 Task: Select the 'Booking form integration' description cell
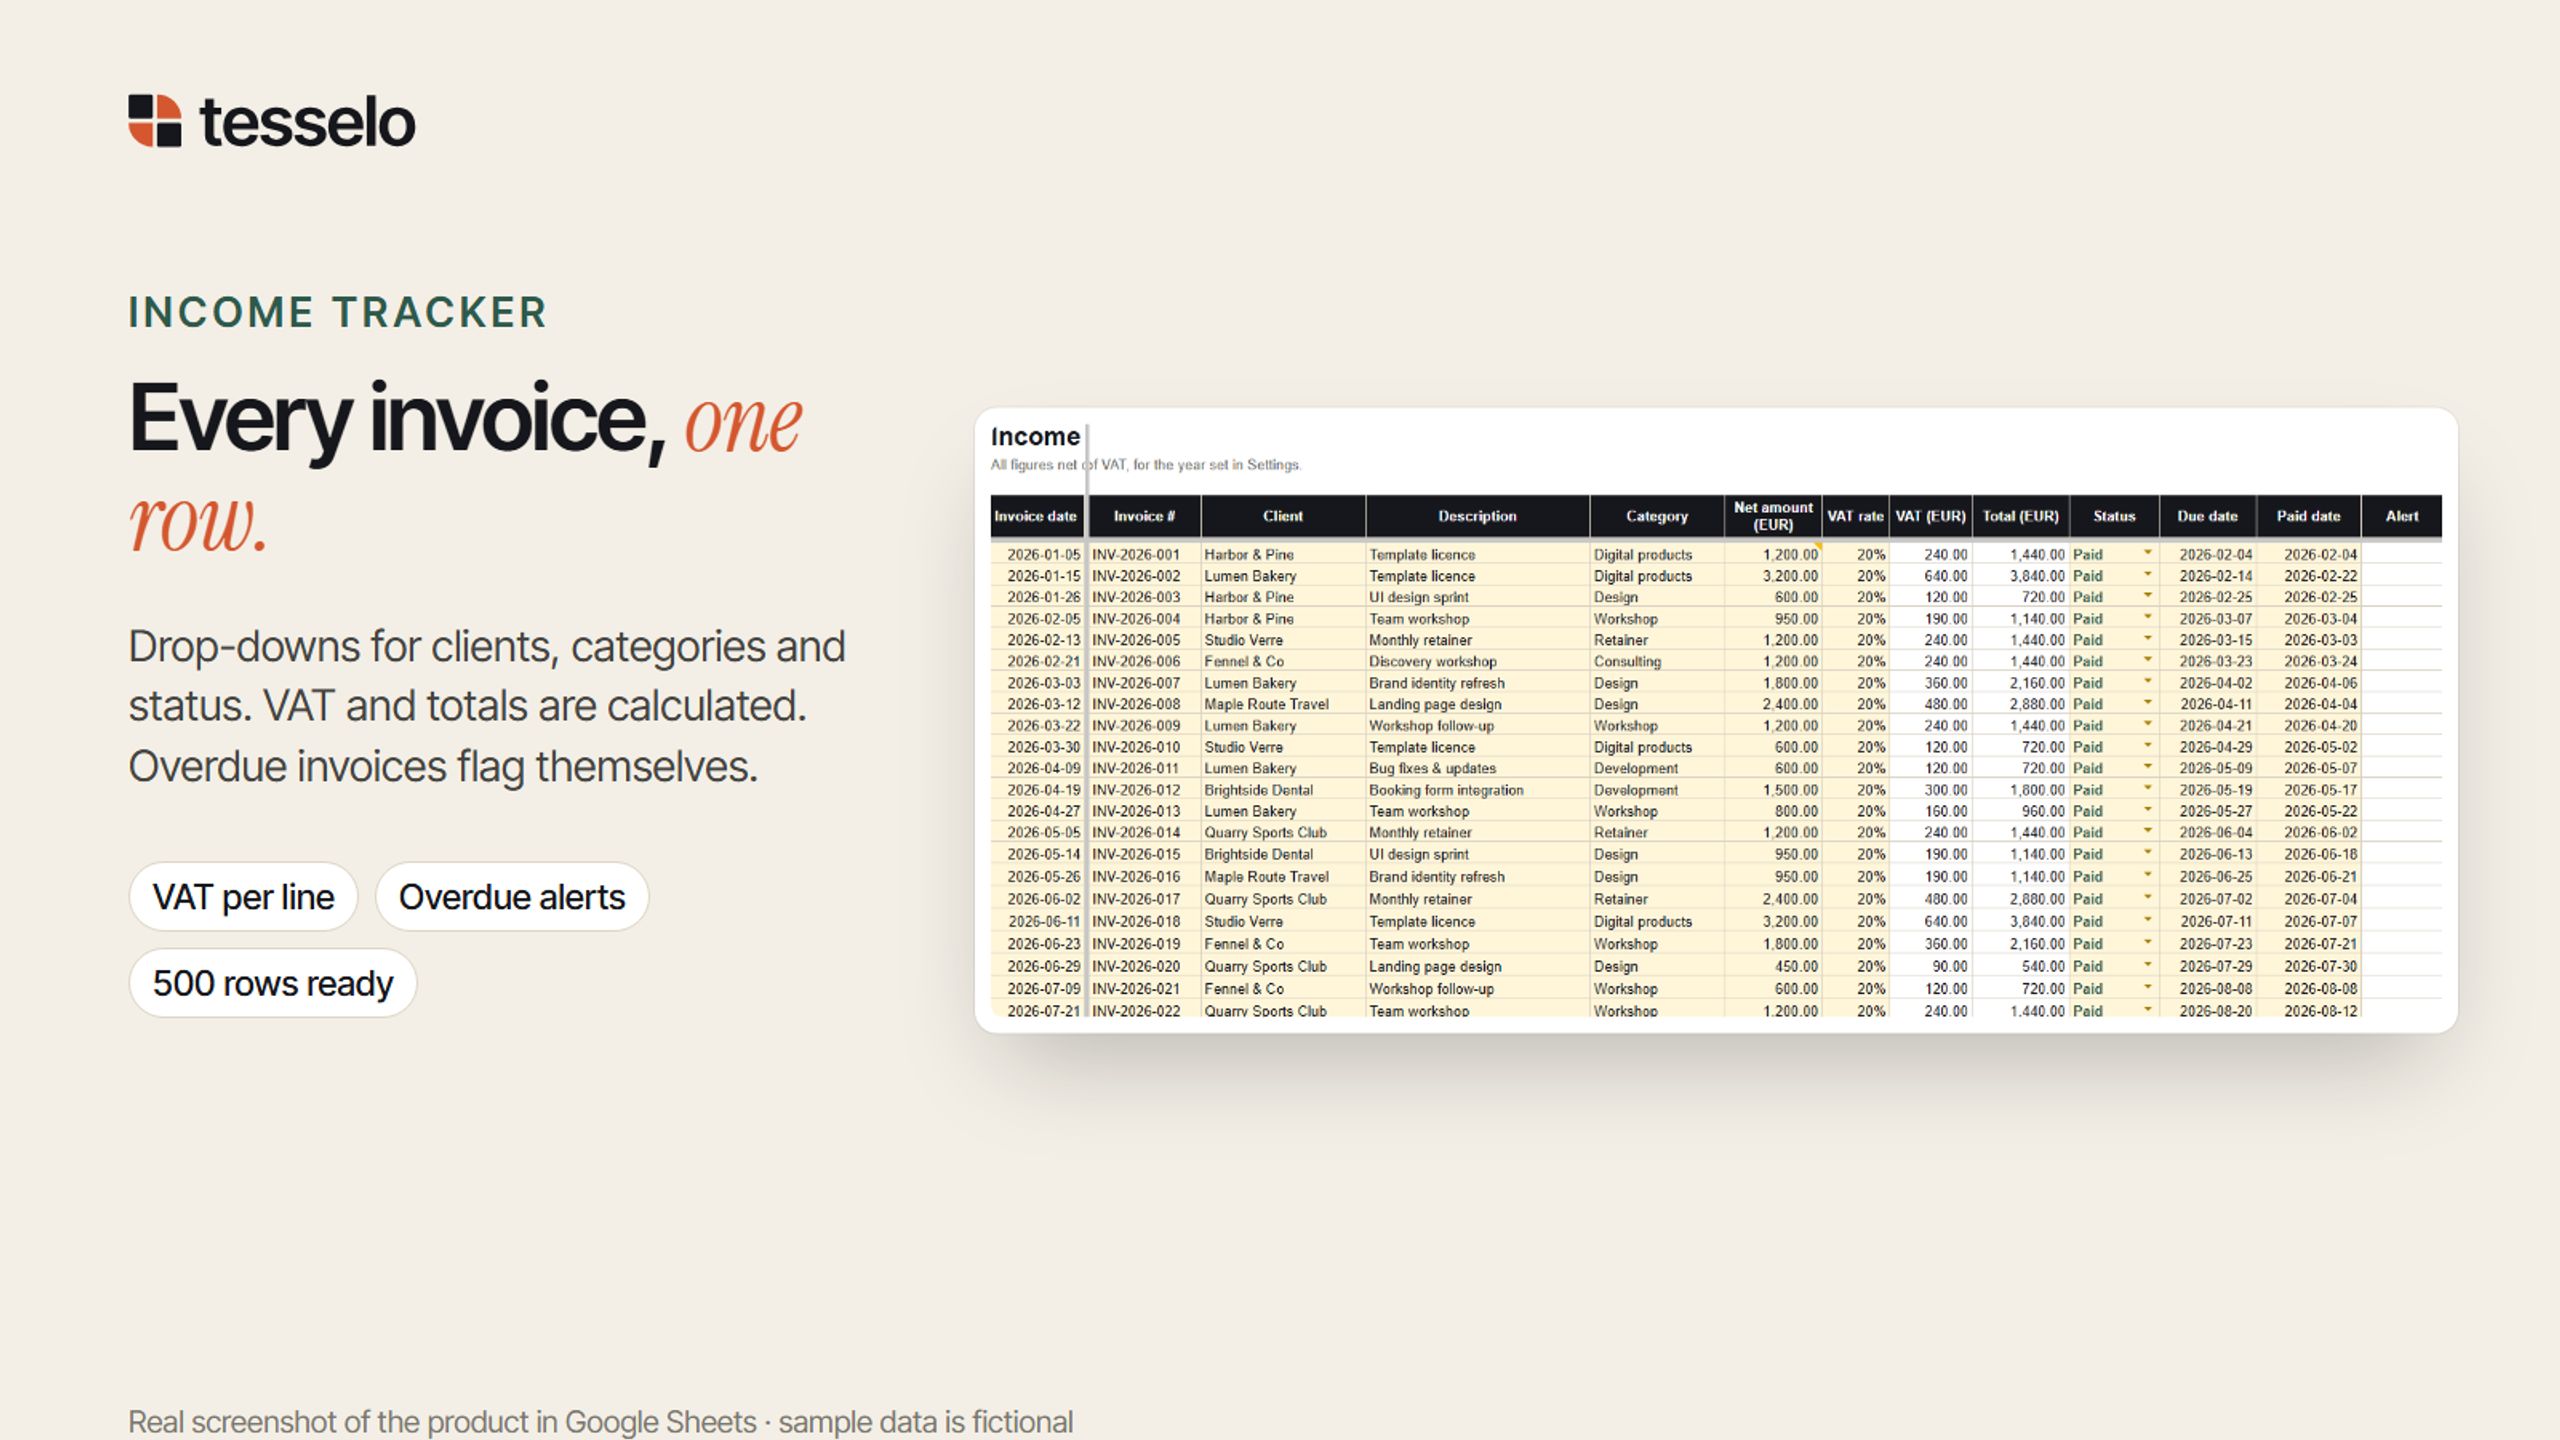[x=1477, y=790]
